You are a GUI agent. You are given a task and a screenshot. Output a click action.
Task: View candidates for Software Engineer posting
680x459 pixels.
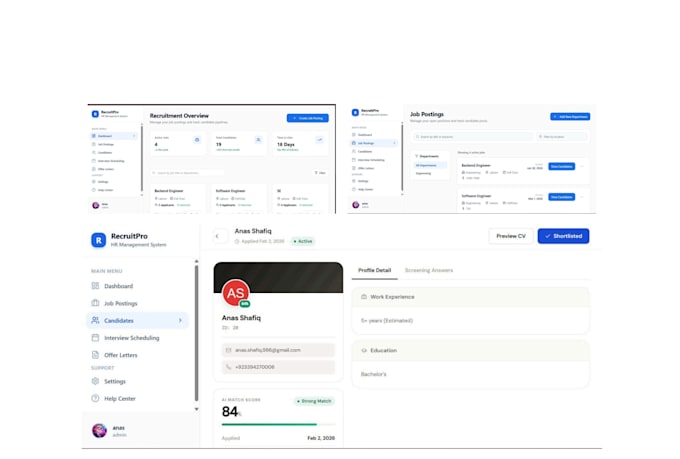[562, 197]
